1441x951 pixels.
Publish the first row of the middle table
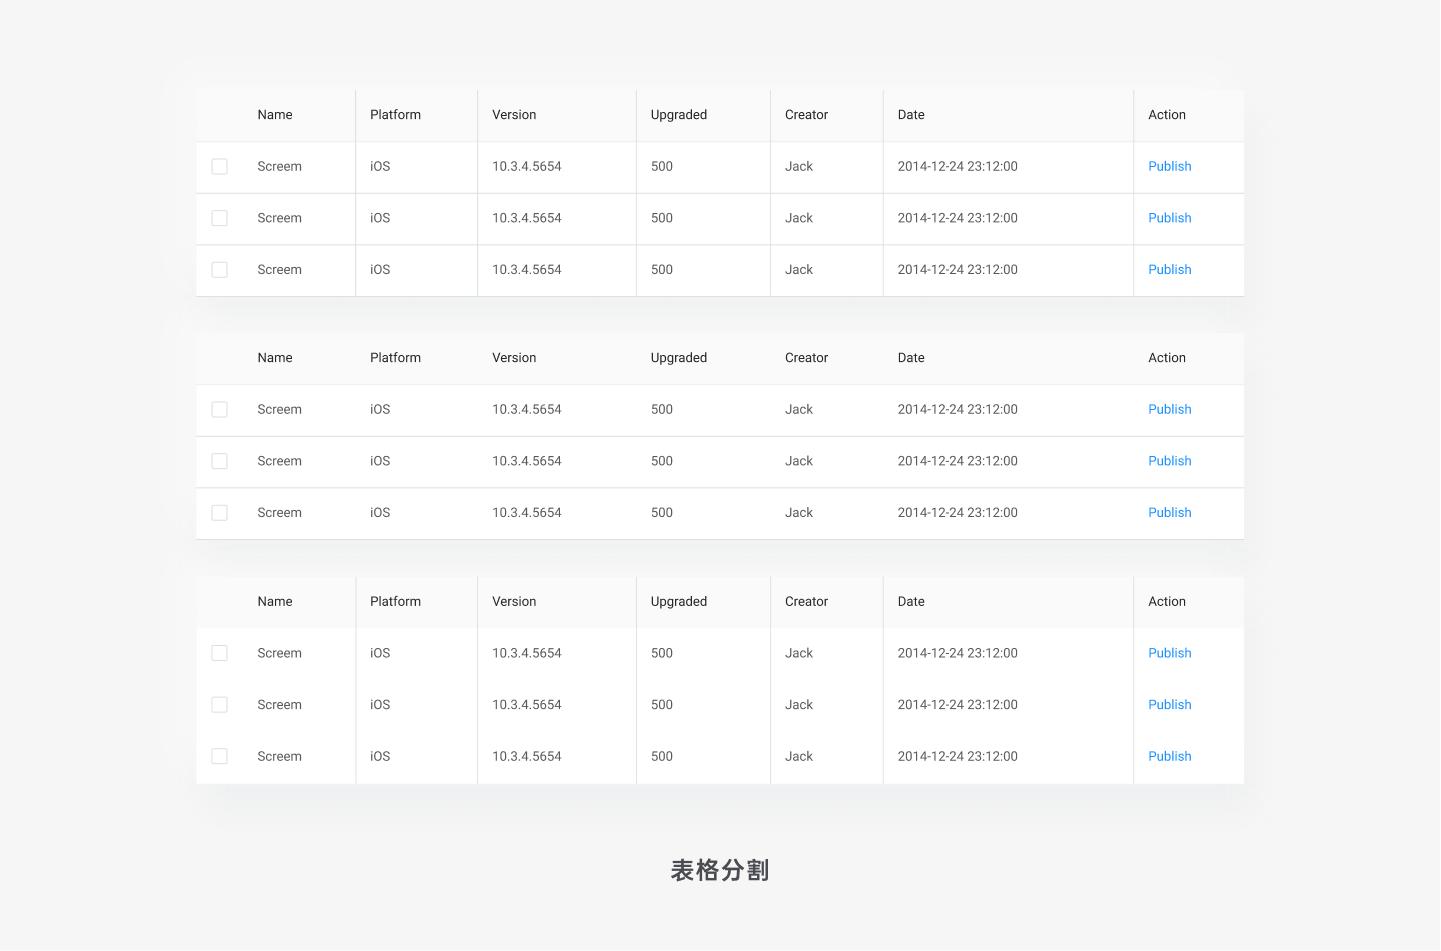pyautogui.click(x=1169, y=410)
